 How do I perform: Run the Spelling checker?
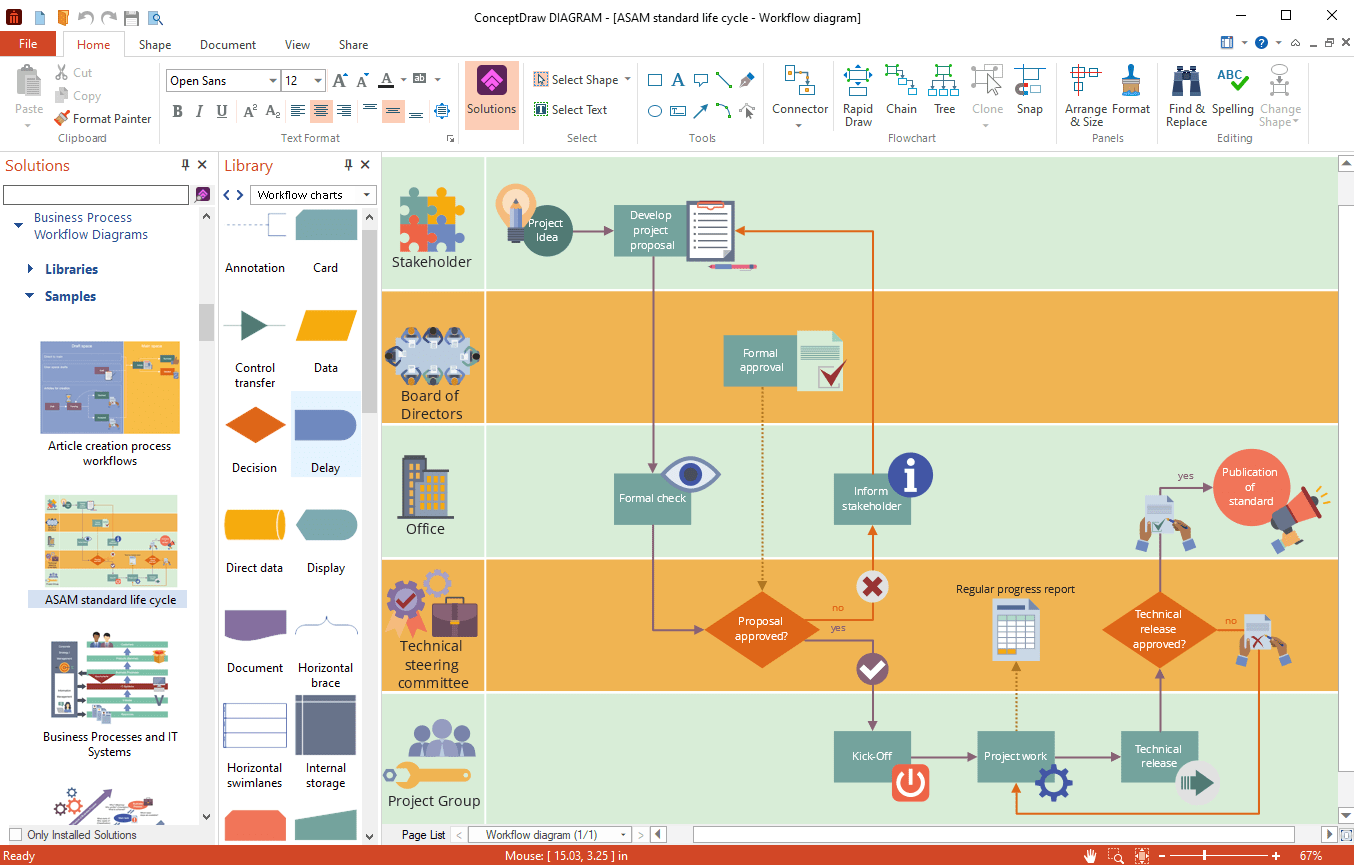click(1233, 94)
